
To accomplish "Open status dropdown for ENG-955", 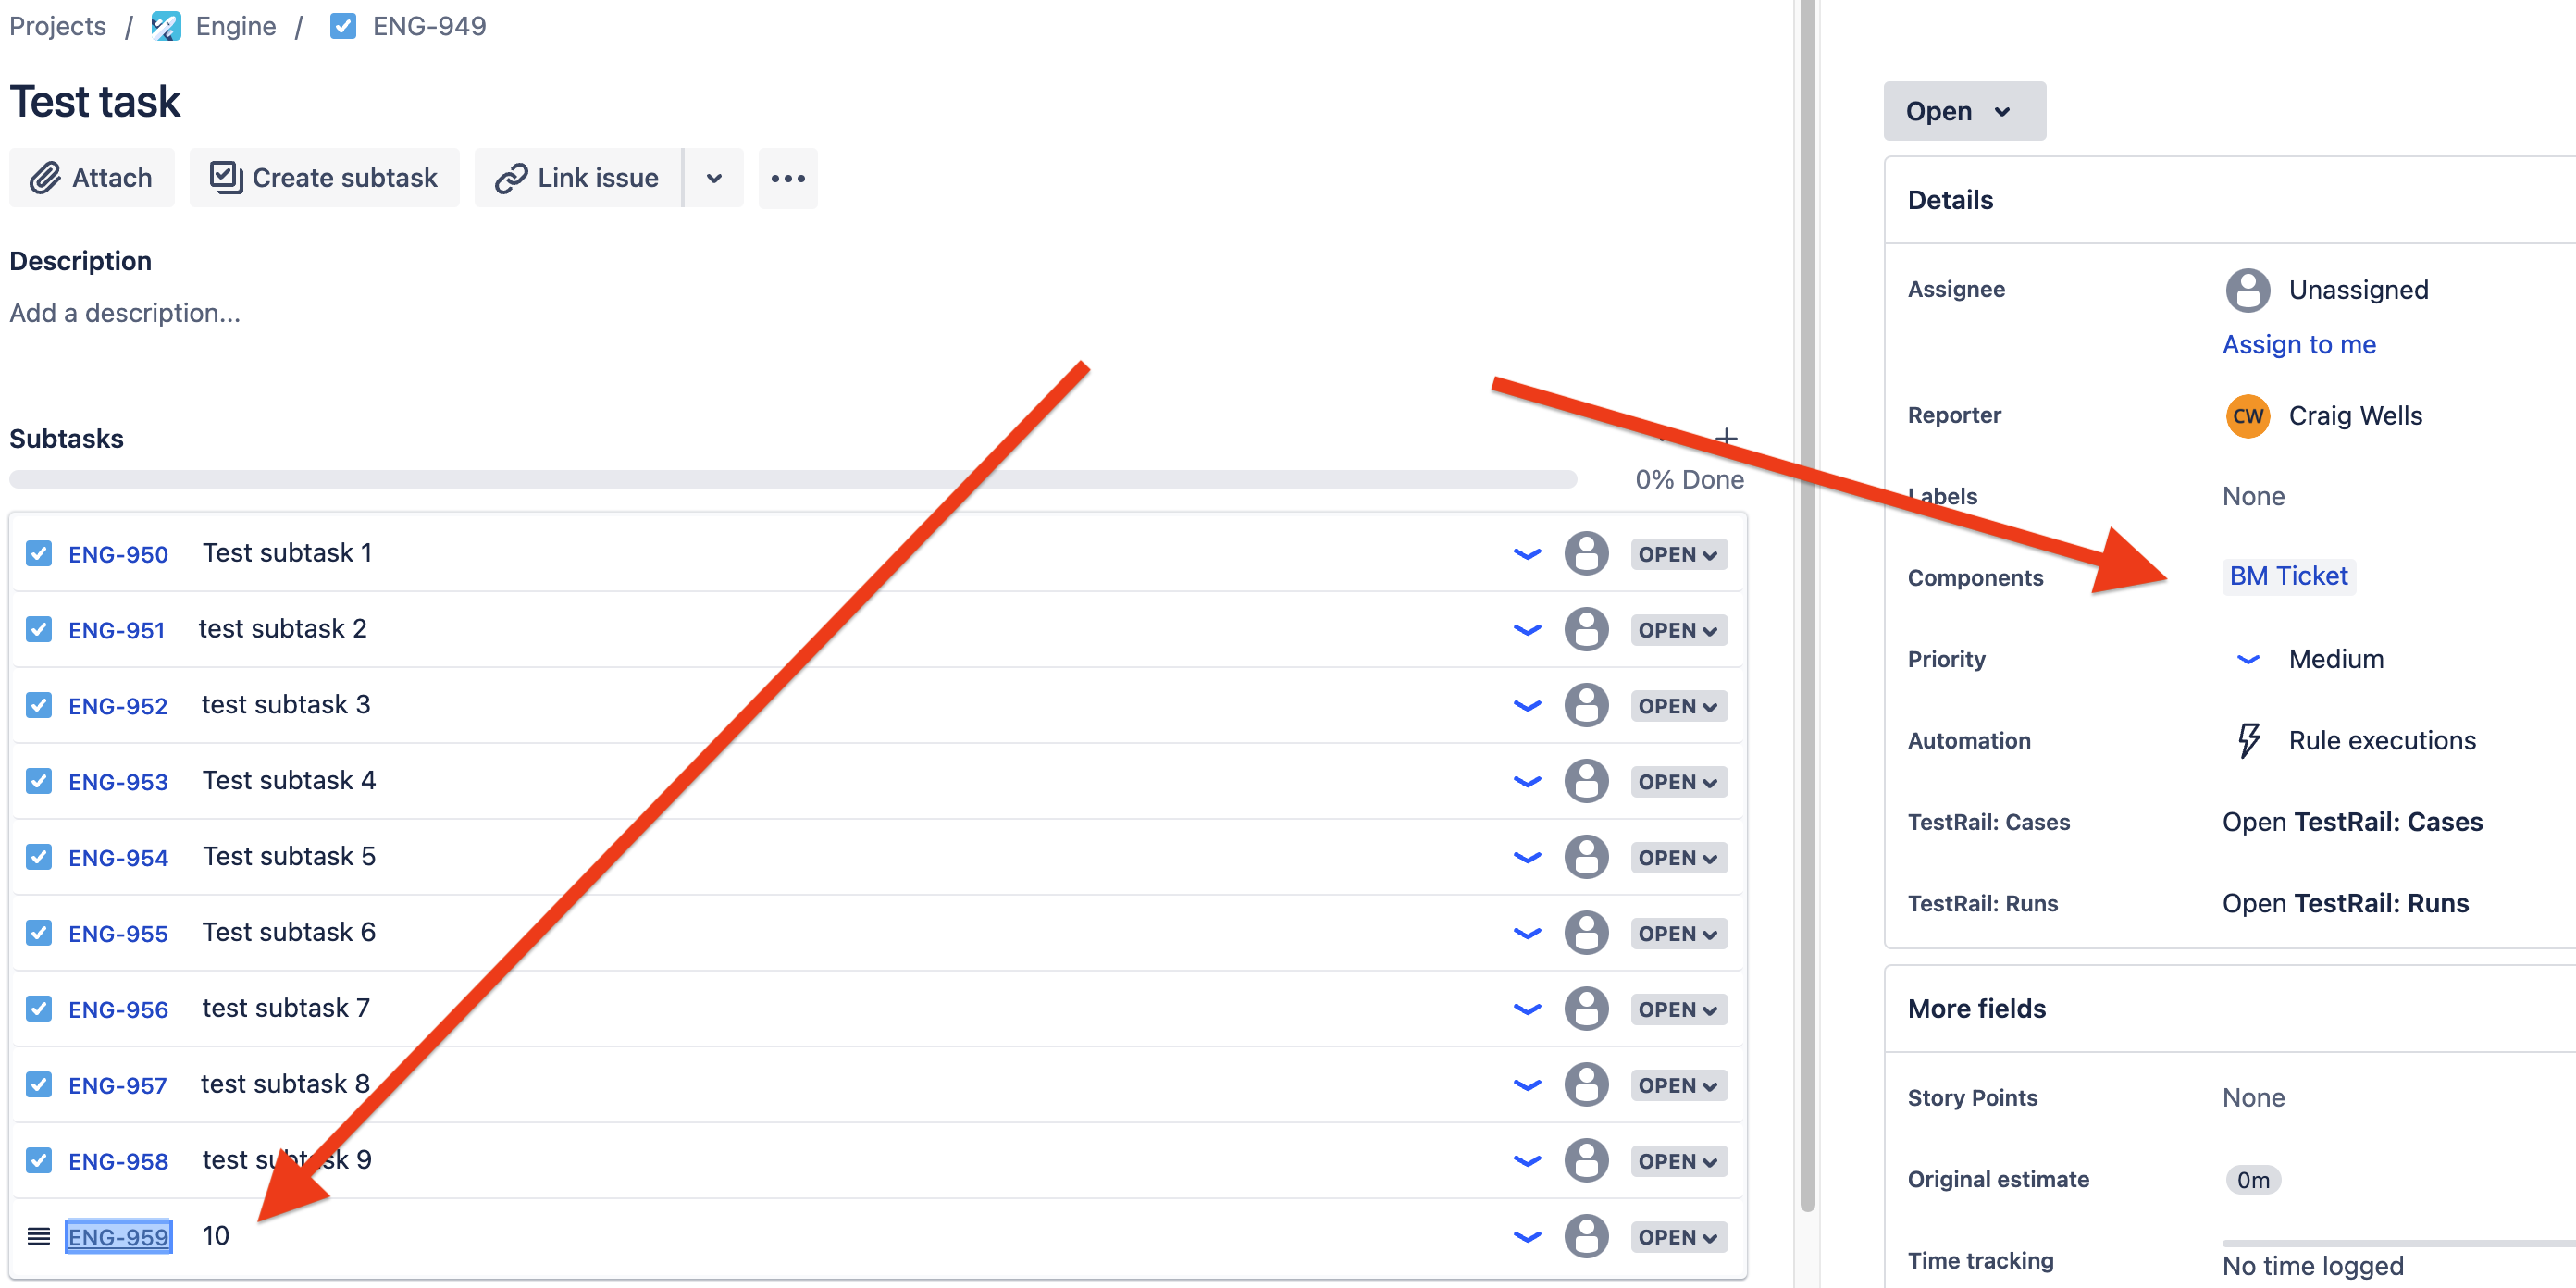I will pos(1678,934).
